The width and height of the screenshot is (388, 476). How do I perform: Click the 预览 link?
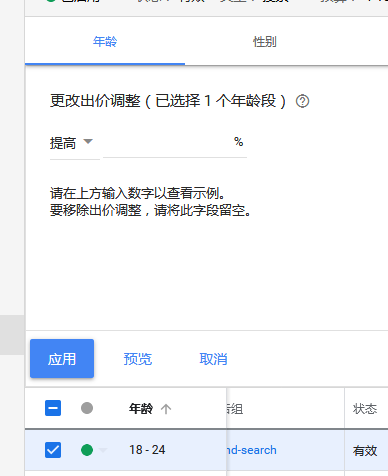pyautogui.click(x=138, y=359)
